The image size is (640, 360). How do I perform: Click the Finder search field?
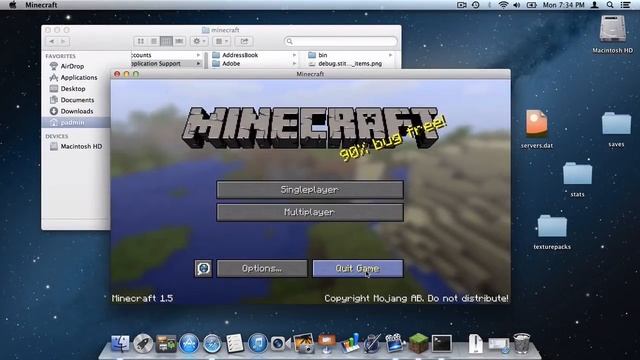(x=341, y=41)
